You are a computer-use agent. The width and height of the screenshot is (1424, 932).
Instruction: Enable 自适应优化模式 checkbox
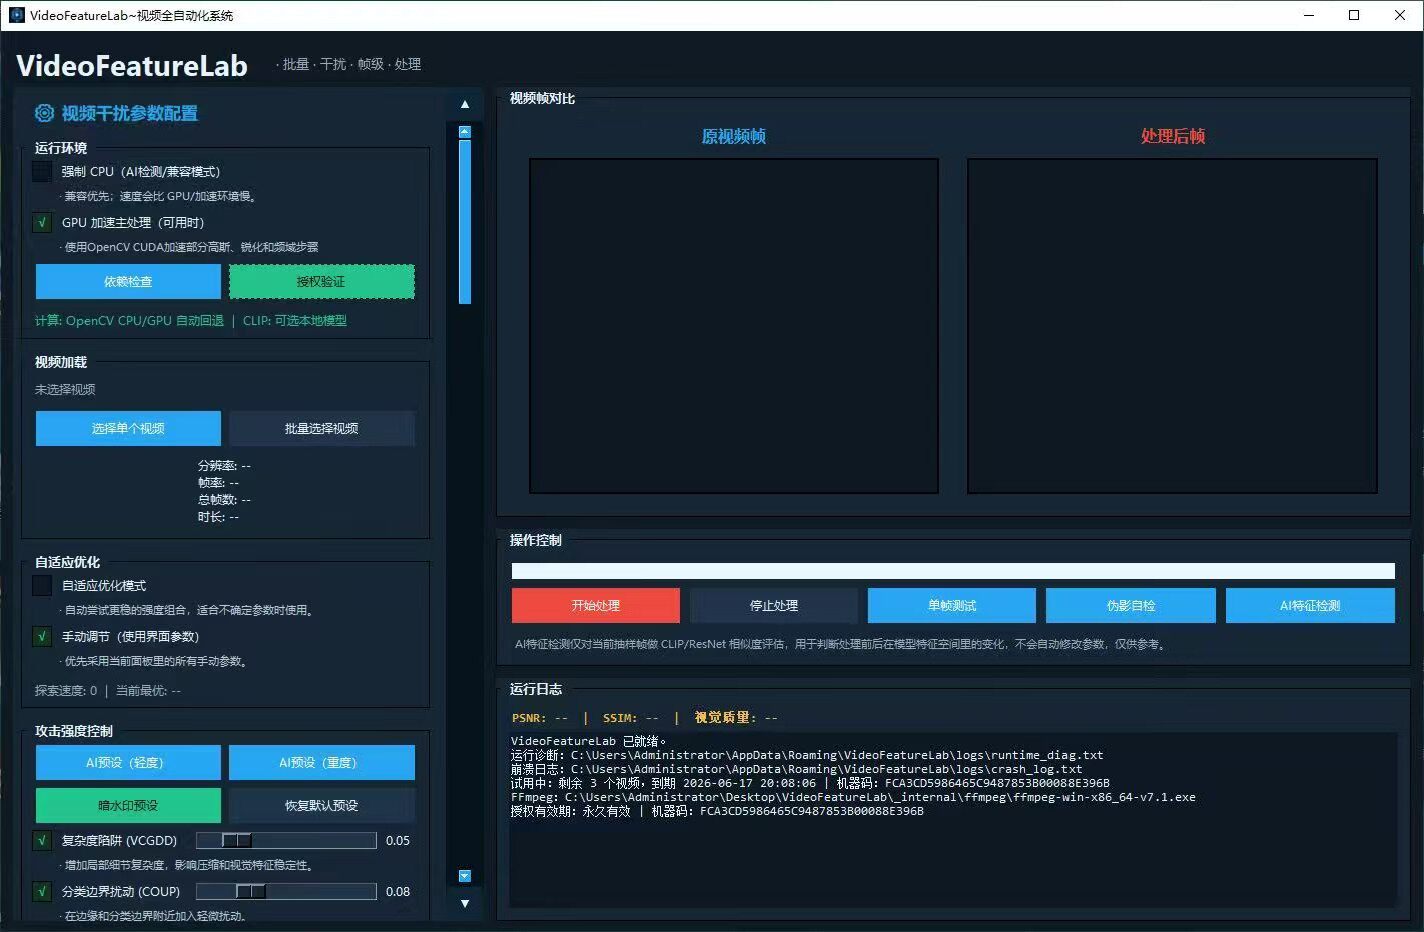click(x=42, y=585)
